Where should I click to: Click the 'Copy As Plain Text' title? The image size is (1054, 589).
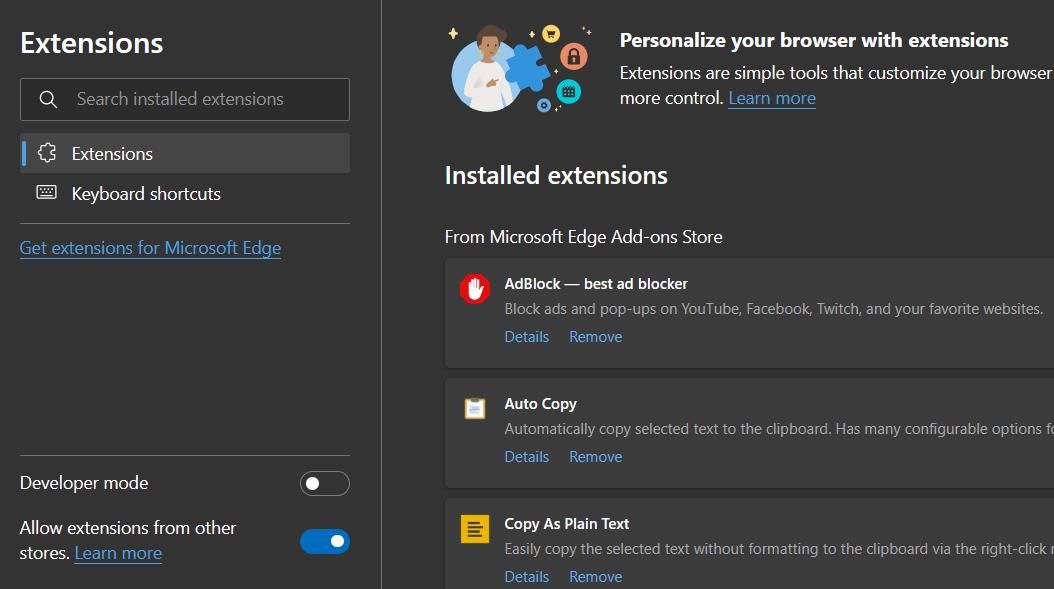(x=567, y=524)
